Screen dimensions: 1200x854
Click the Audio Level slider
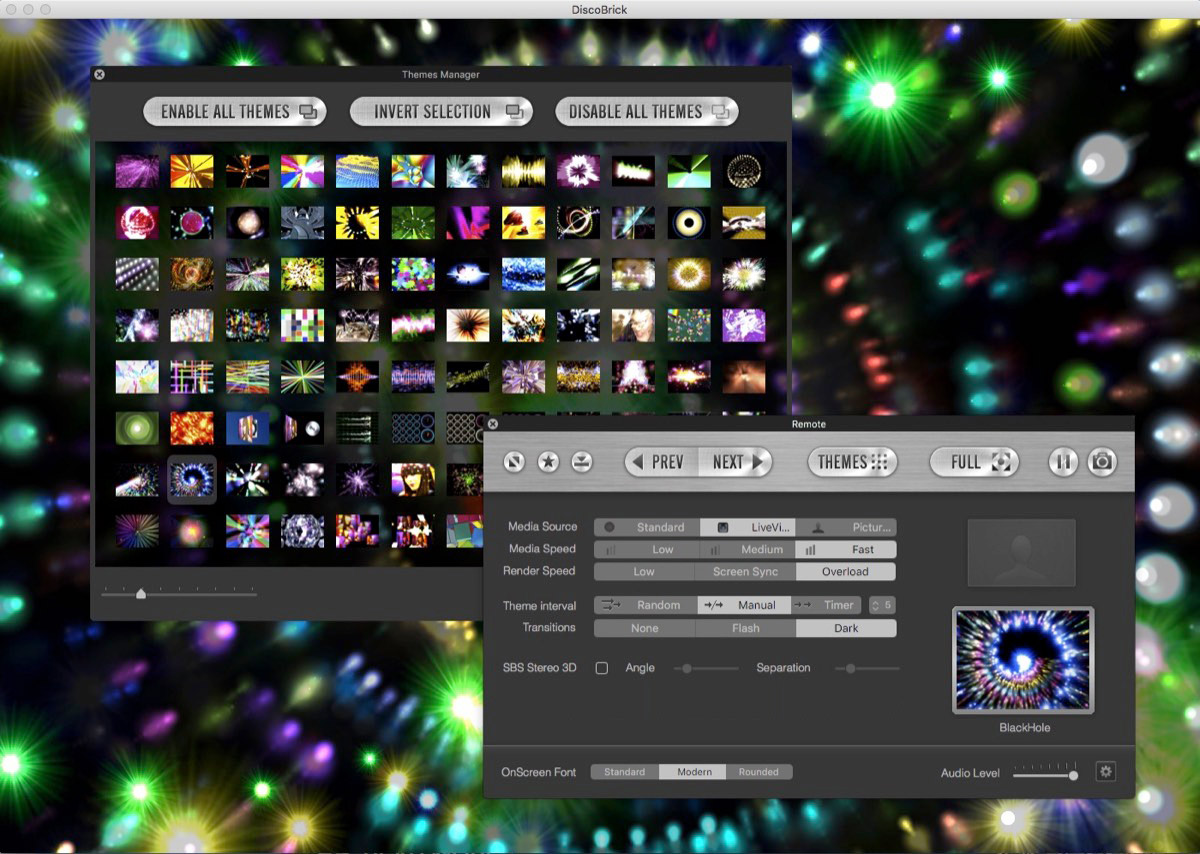(1045, 772)
